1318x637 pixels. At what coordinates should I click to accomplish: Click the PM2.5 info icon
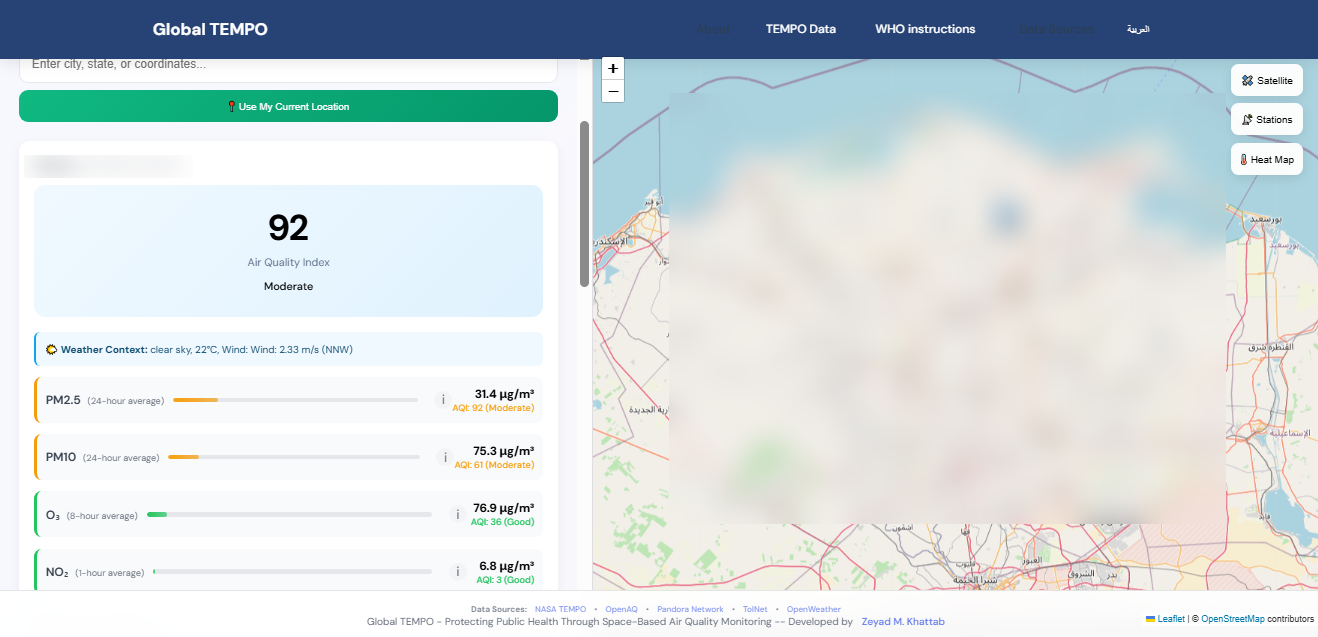[443, 400]
